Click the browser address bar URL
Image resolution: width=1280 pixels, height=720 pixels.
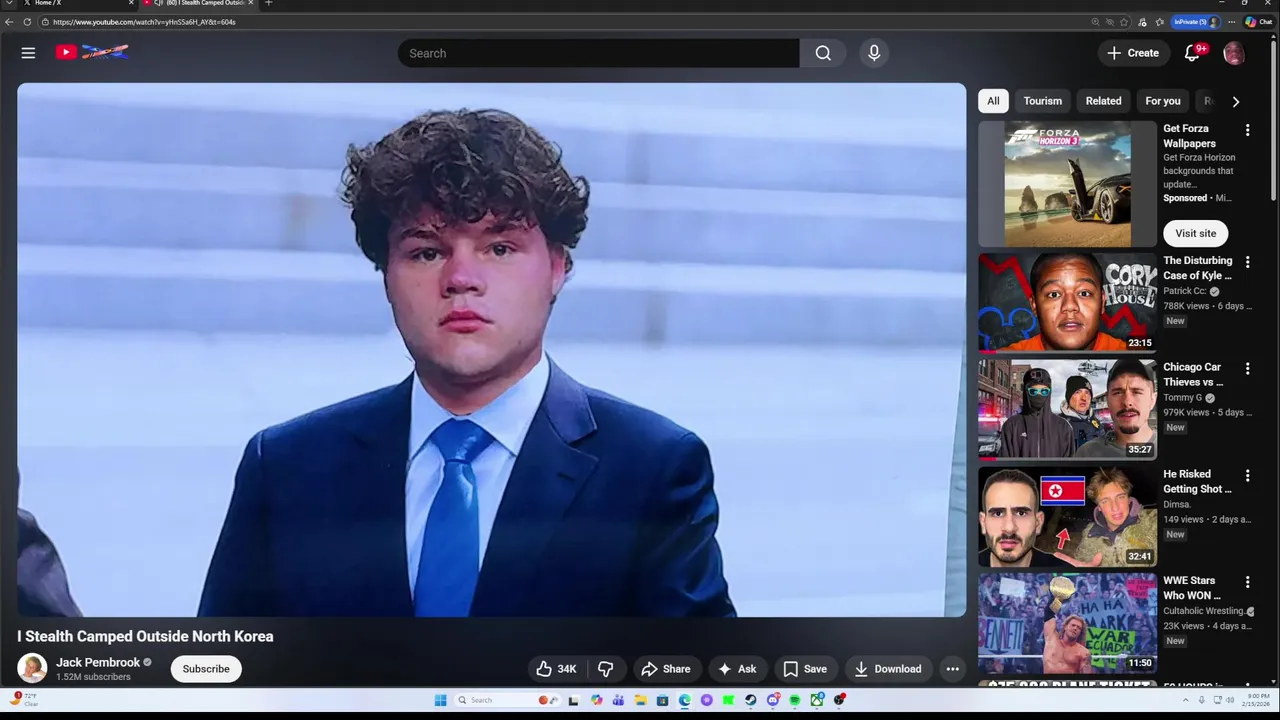click(145, 22)
